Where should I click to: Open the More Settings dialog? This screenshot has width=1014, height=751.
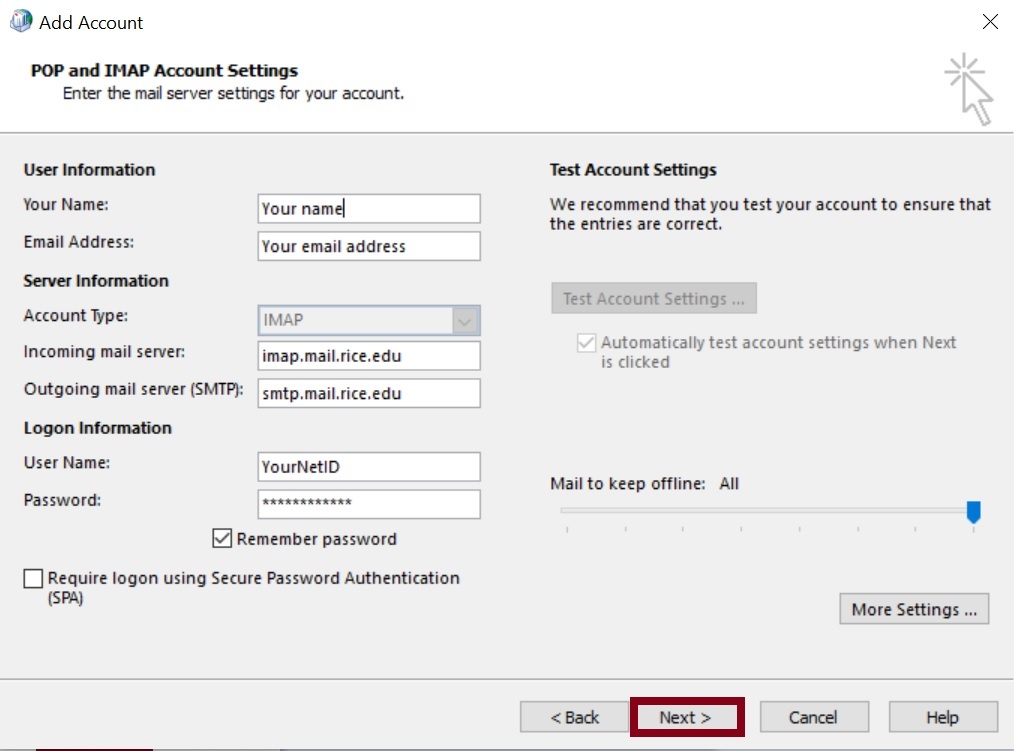click(914, 609)
